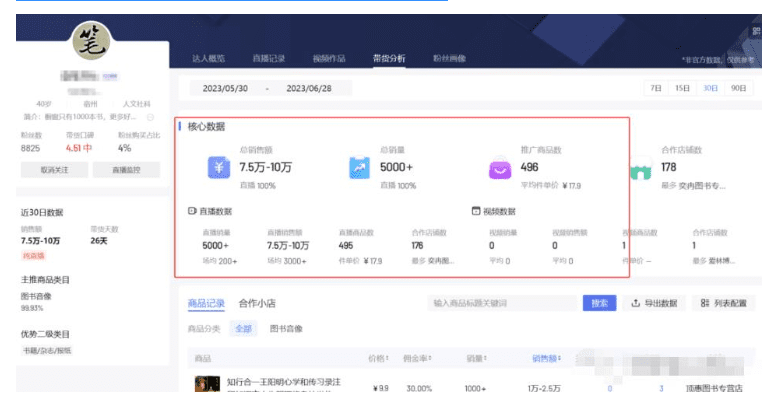
Task: Click the 直播监控 button
Action: (x=126, y=170)
